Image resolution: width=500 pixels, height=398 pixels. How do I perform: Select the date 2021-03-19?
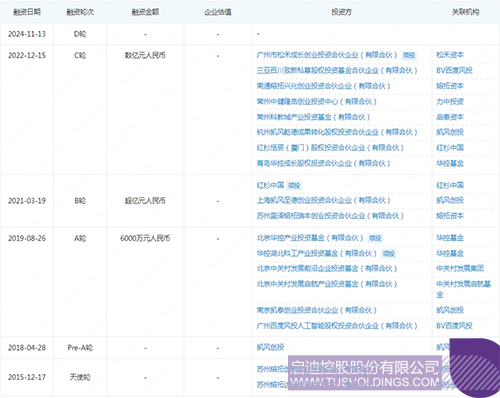27,201
